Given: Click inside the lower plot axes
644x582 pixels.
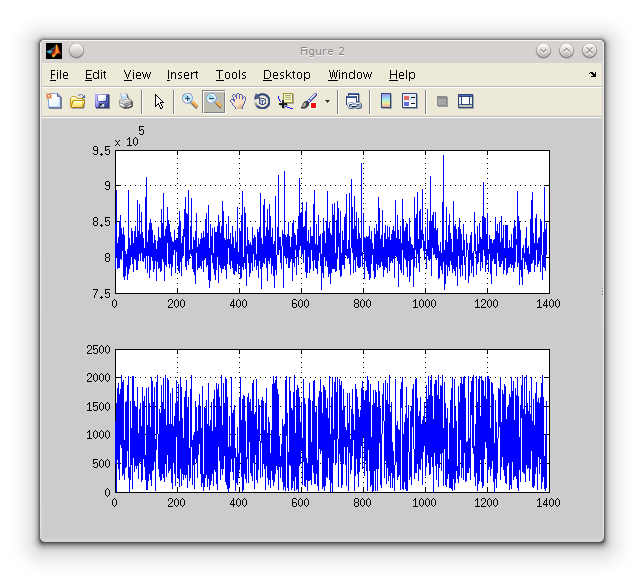Looking at the screenshot, I should (x=332, y=421).
